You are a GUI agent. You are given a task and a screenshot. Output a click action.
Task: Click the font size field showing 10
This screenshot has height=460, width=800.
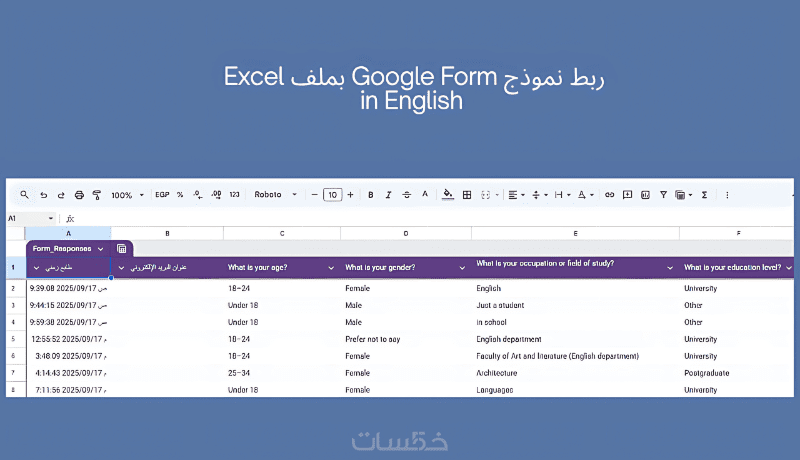click(x=333, y=195)
